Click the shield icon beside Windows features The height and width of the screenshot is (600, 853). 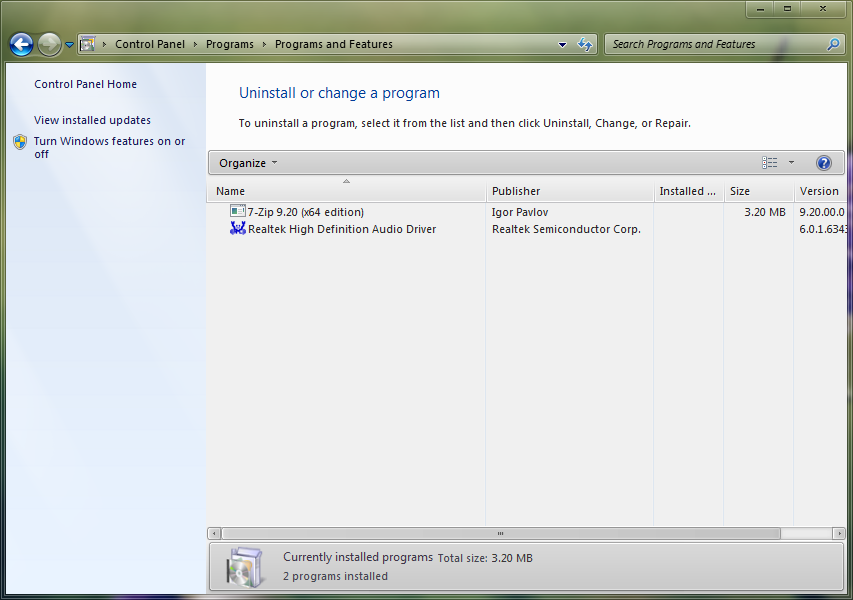20,142
